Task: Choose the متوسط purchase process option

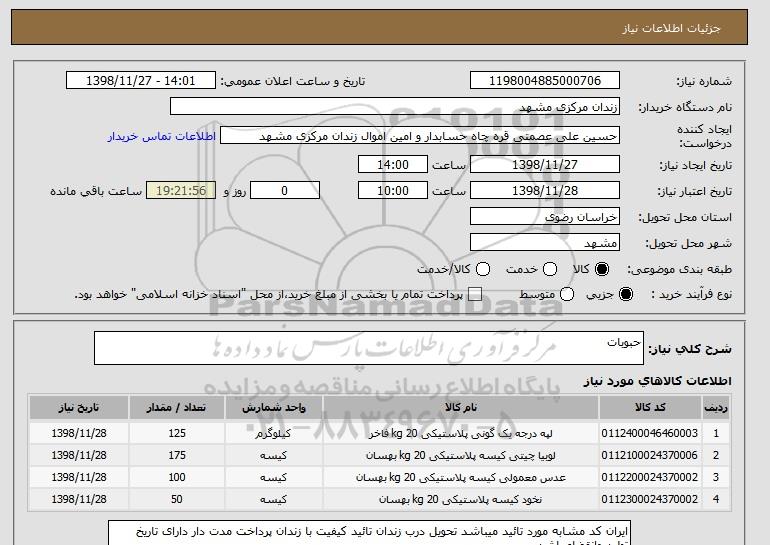Action: (x=567, y=294)
